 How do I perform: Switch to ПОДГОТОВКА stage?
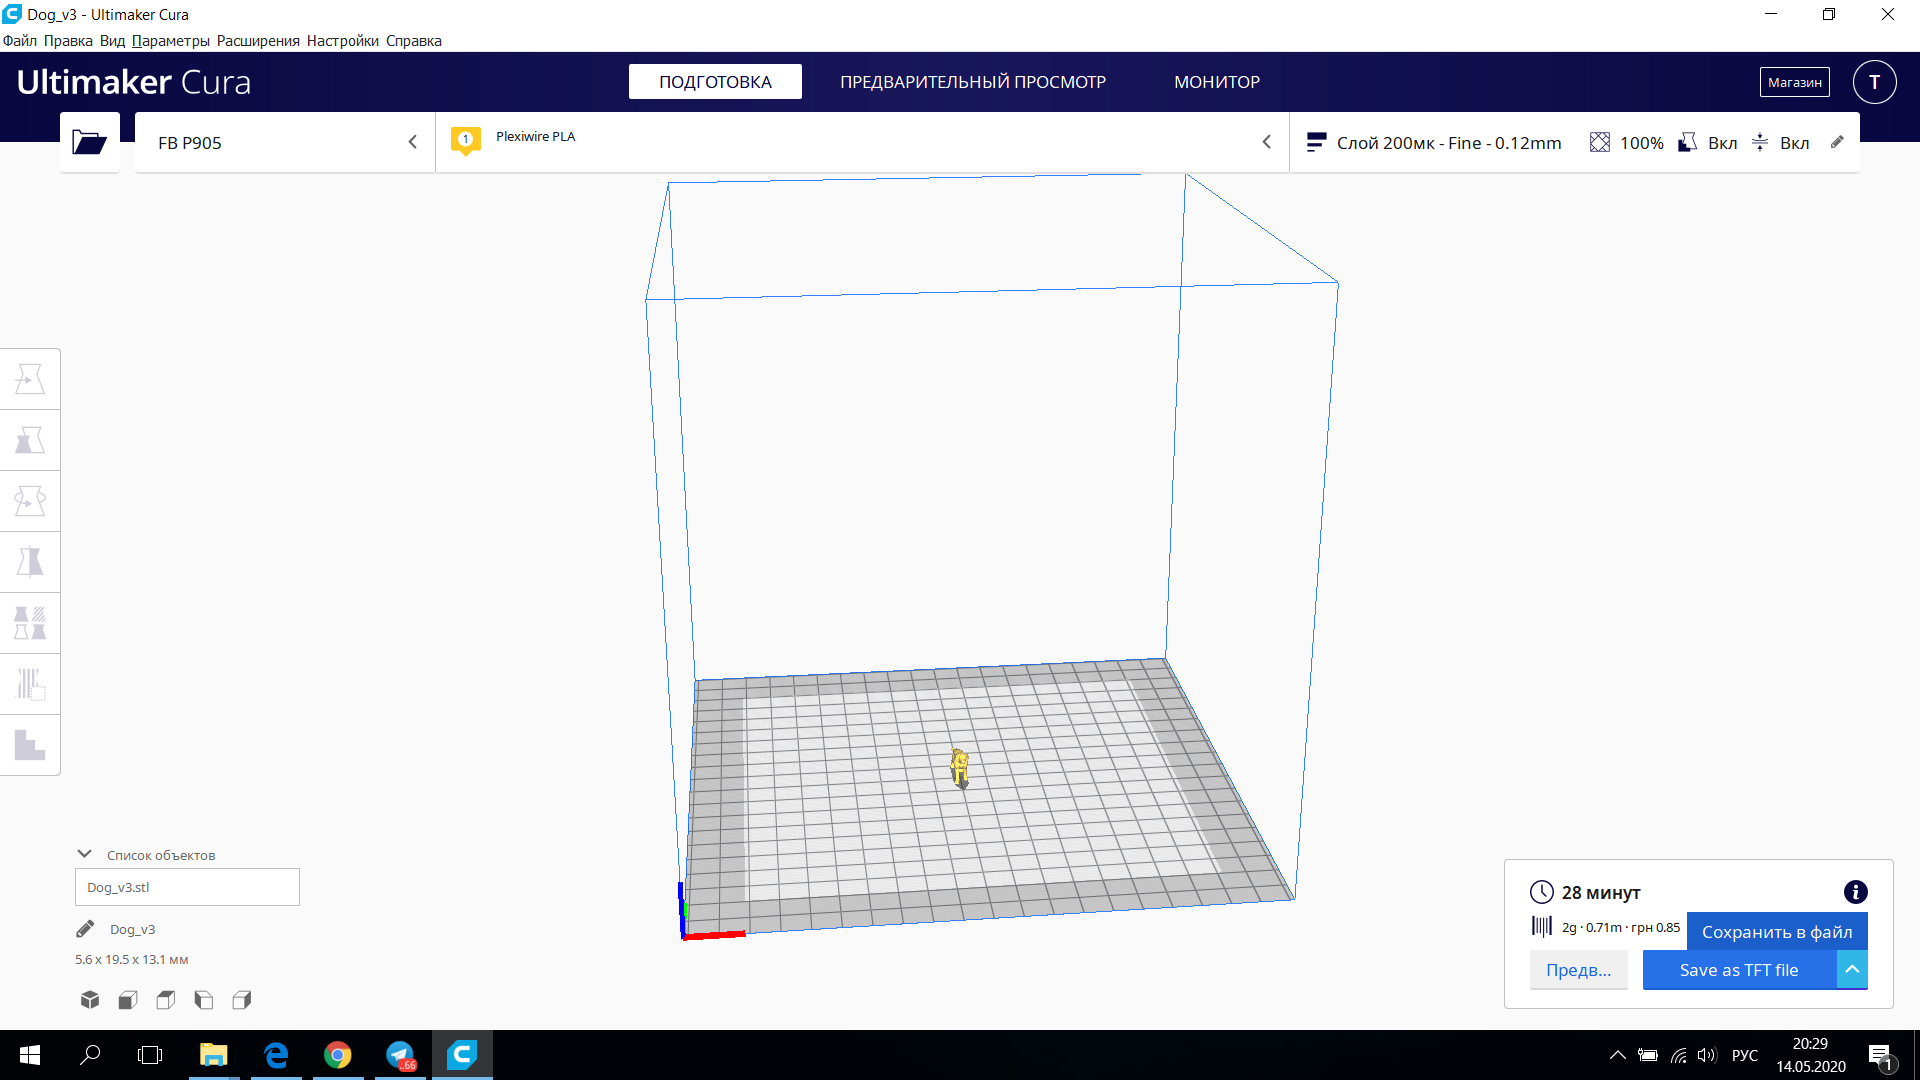(x=715, y=82)
